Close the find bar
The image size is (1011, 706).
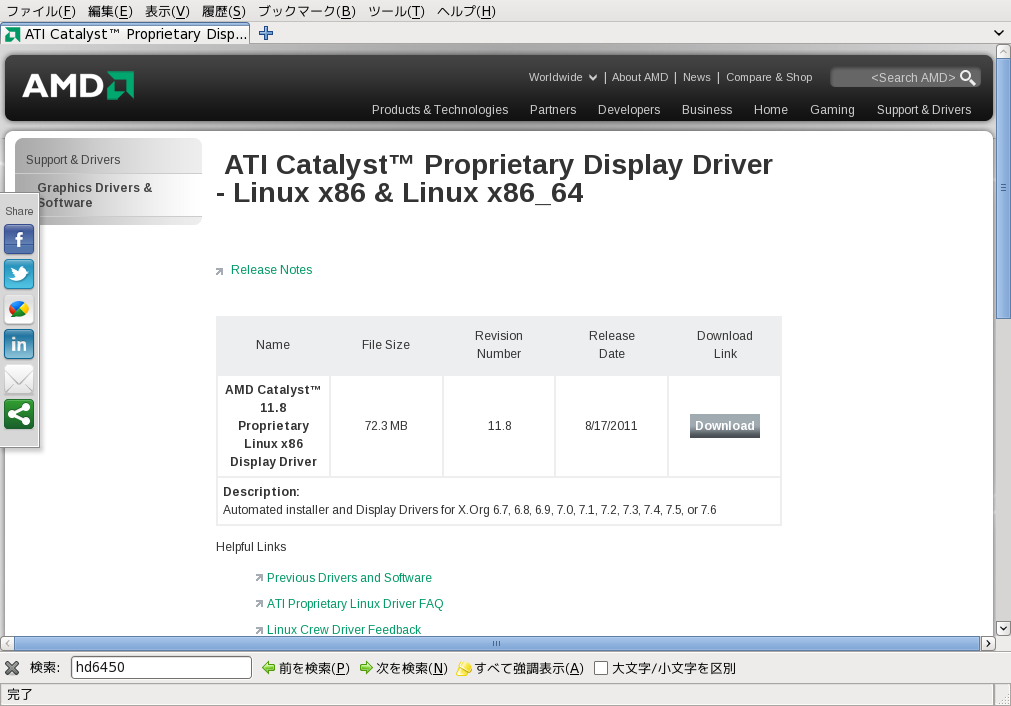click(12, 668)
